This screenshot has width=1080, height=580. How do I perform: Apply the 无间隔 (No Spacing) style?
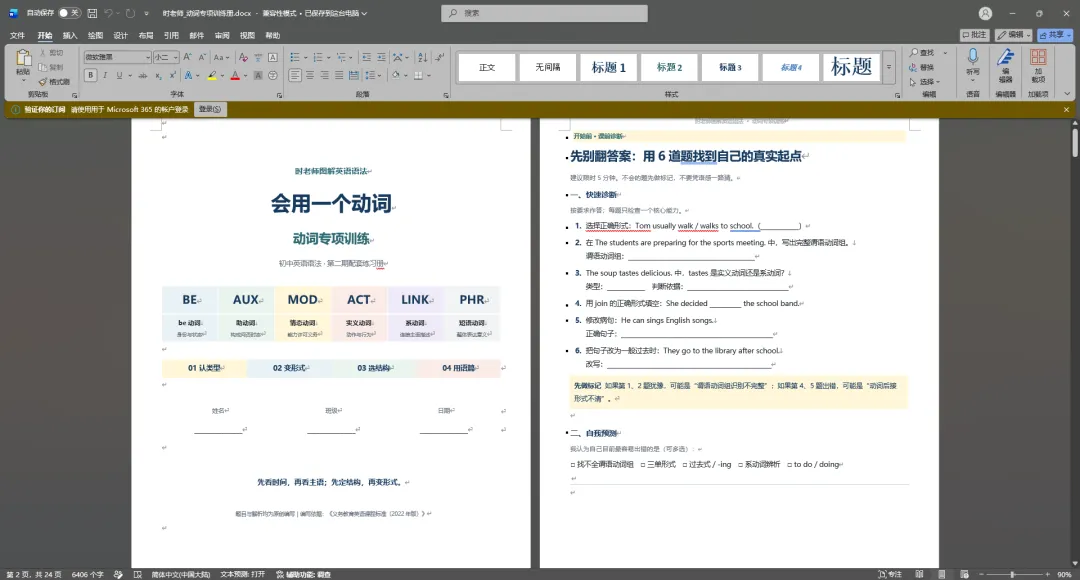[548, 67]
